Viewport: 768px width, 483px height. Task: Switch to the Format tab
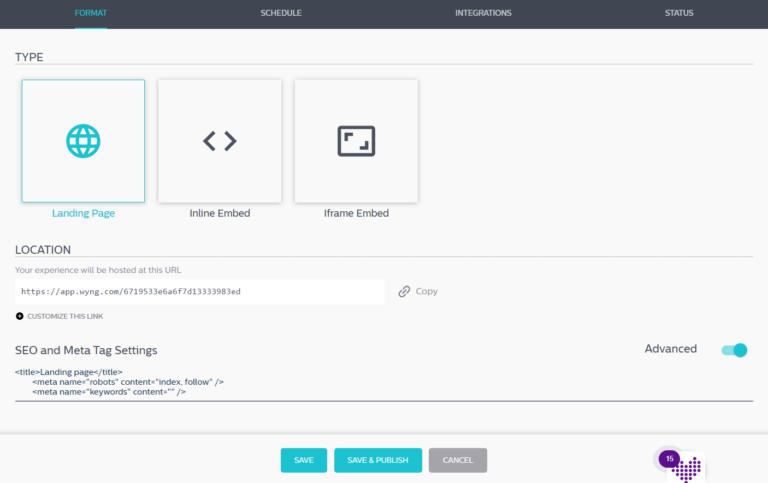91,13
